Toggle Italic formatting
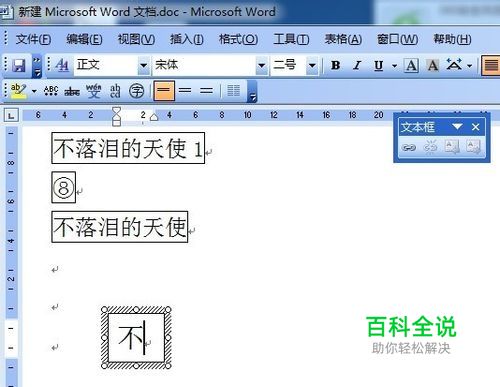This screenshot has width=500, height=387. pyautogui.click(x=357, y=65)
